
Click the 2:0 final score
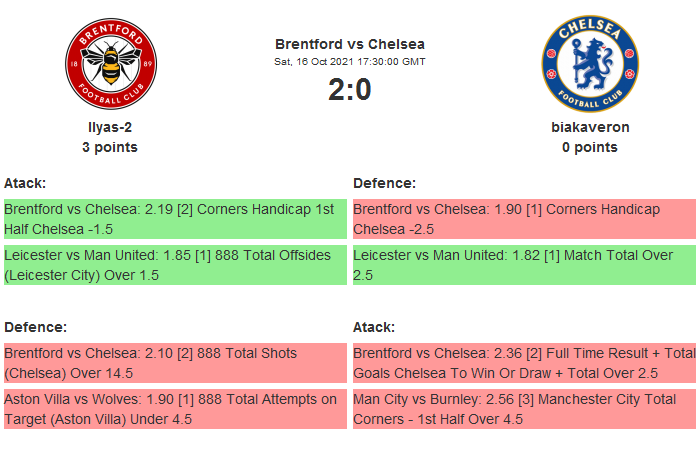coord(350,90)
